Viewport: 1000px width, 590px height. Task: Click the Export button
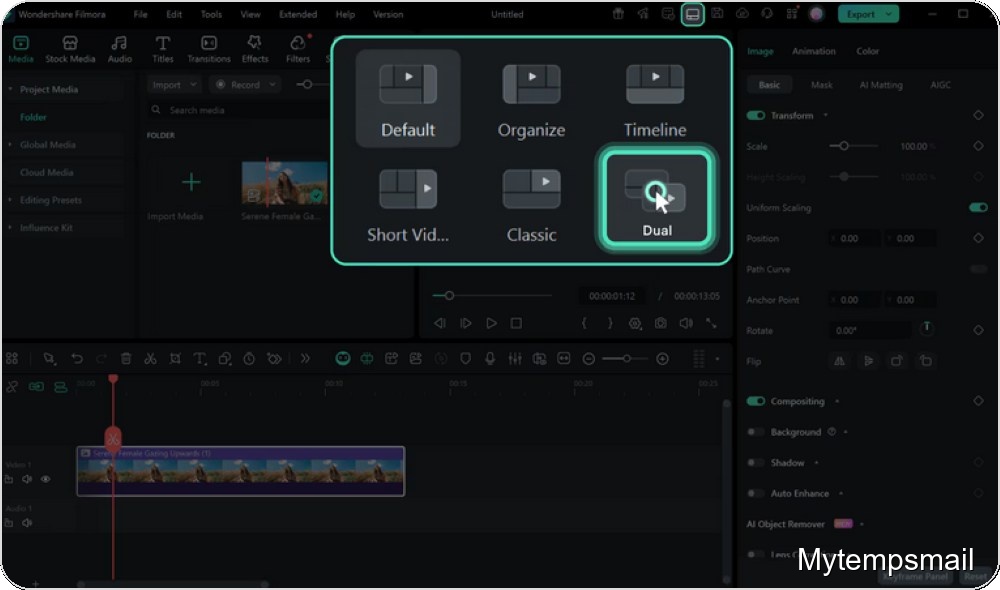[x=862, y=14]
